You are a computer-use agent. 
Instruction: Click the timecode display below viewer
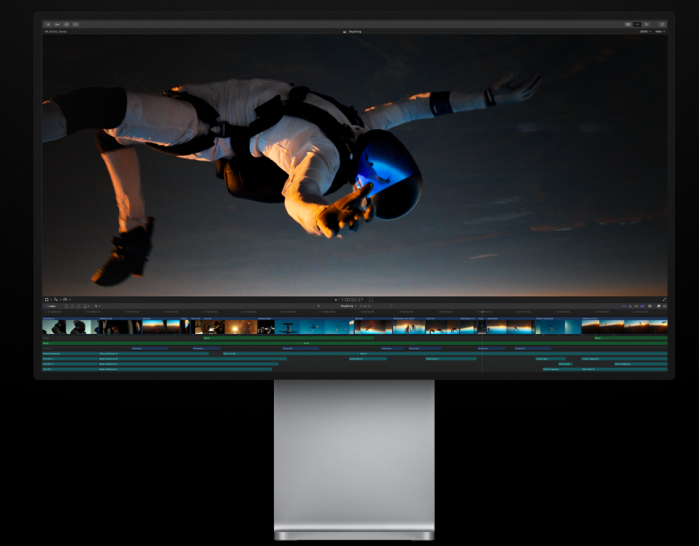(x=353, y=299)
